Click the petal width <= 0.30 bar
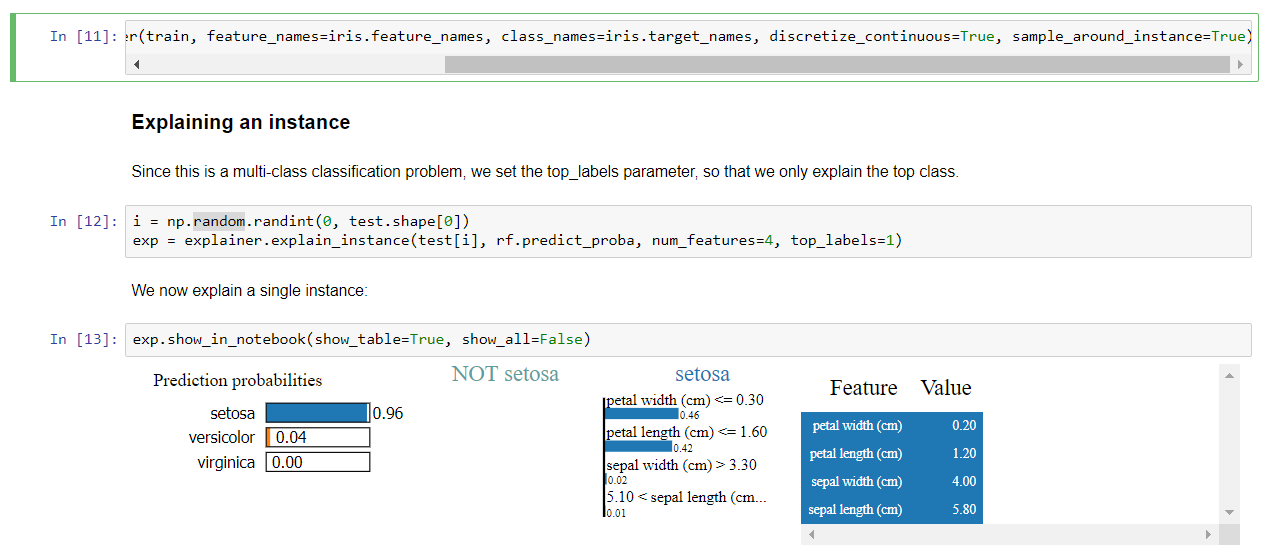 click(x=642, y=413)
